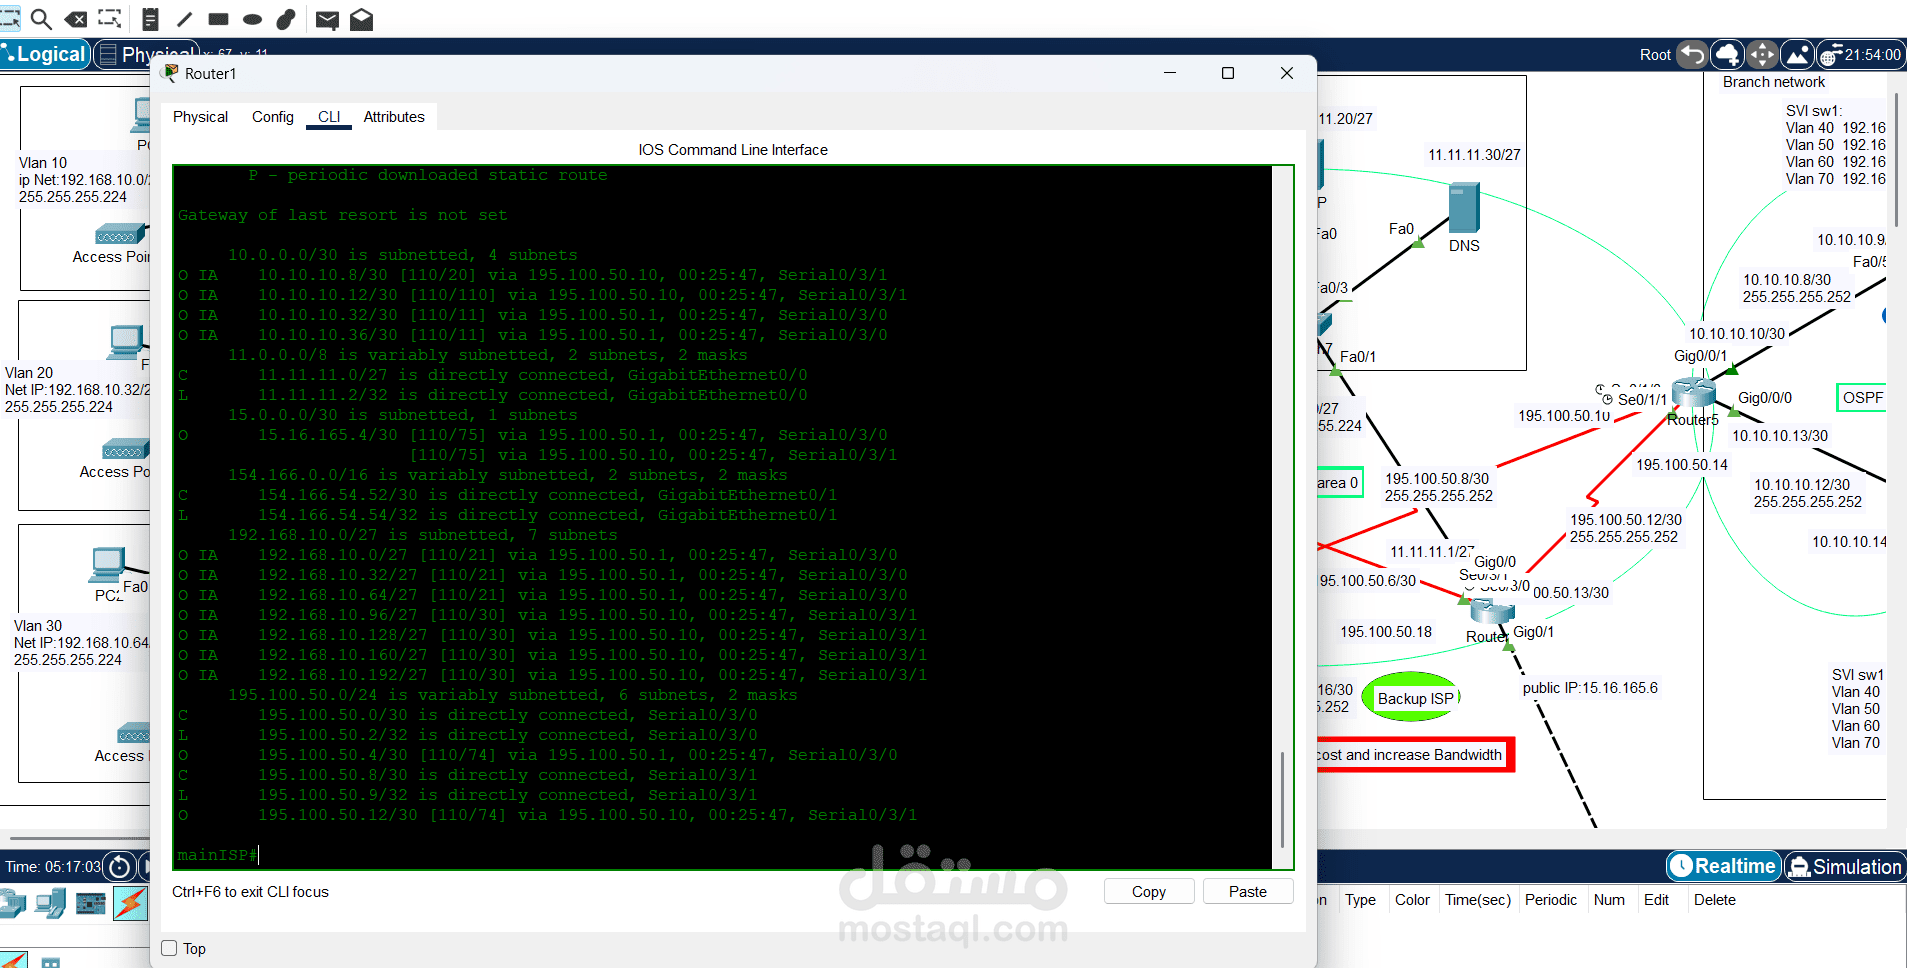Select the Network Devices category icon
The width and height of the screenshot is (1907, 968).
tap(12, 904)
